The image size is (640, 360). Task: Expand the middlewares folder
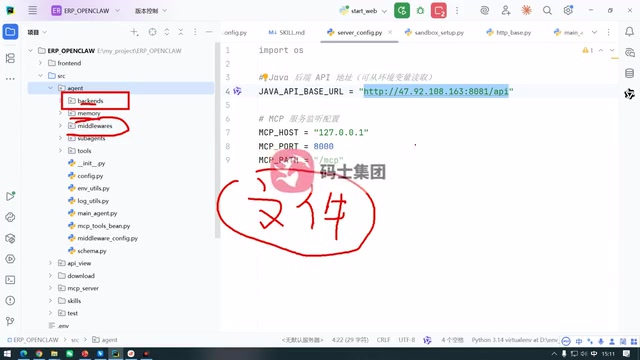(60, 126)
